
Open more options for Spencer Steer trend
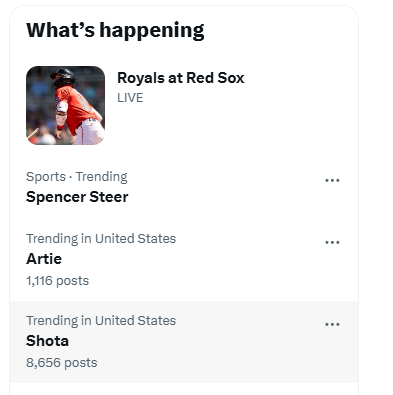(332, 180)
